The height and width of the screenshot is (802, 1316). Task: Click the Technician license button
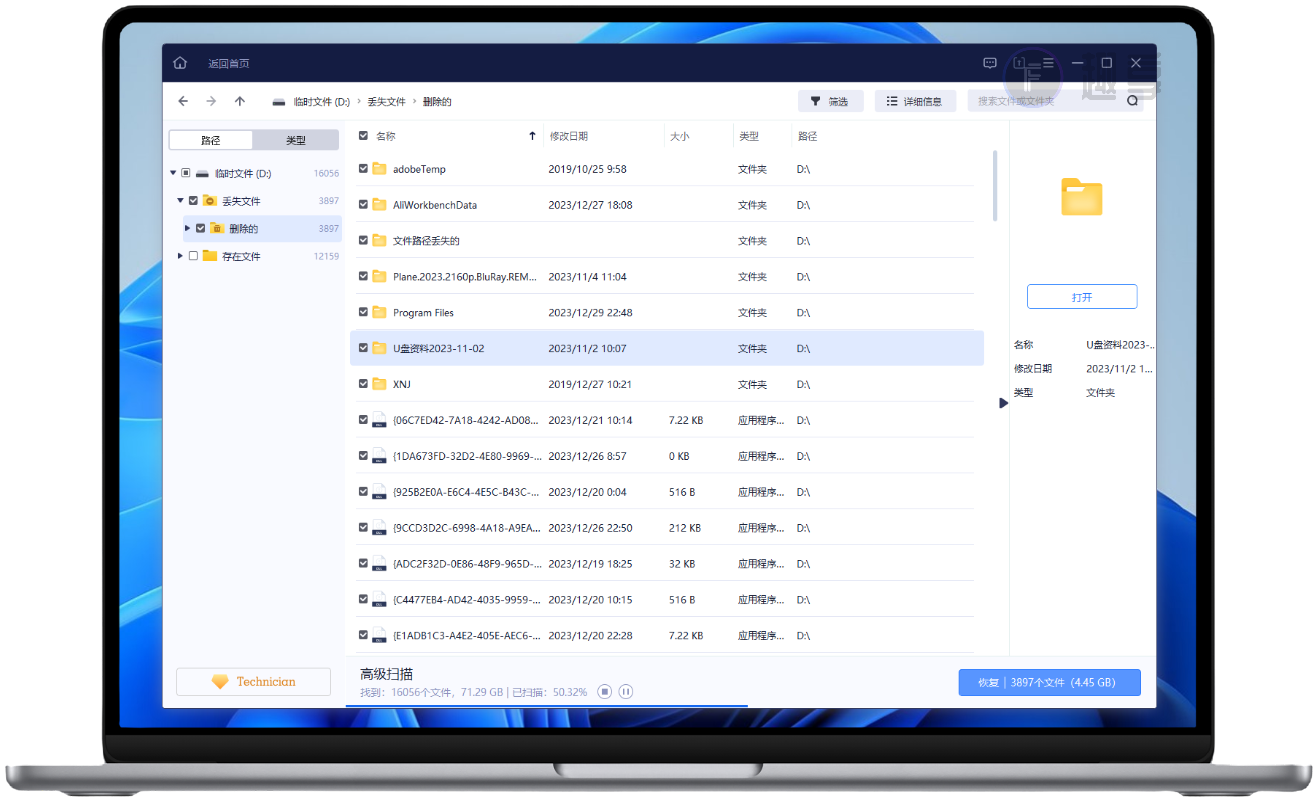pyautogui.click(x=253, y=682)
